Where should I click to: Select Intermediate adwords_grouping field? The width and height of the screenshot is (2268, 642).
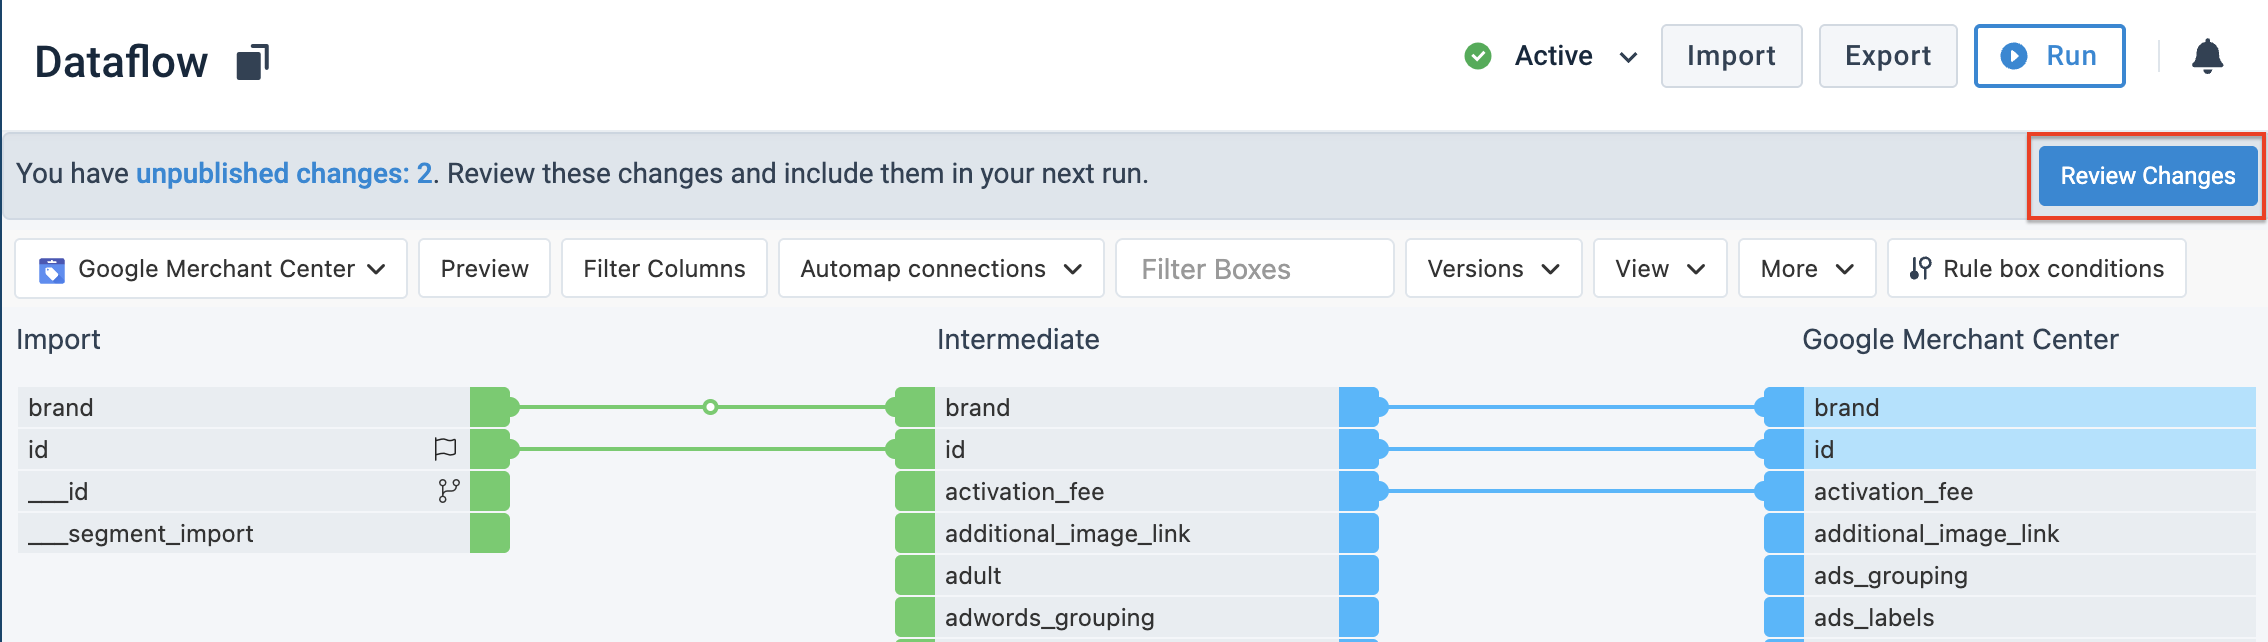tap(1137, 617)
